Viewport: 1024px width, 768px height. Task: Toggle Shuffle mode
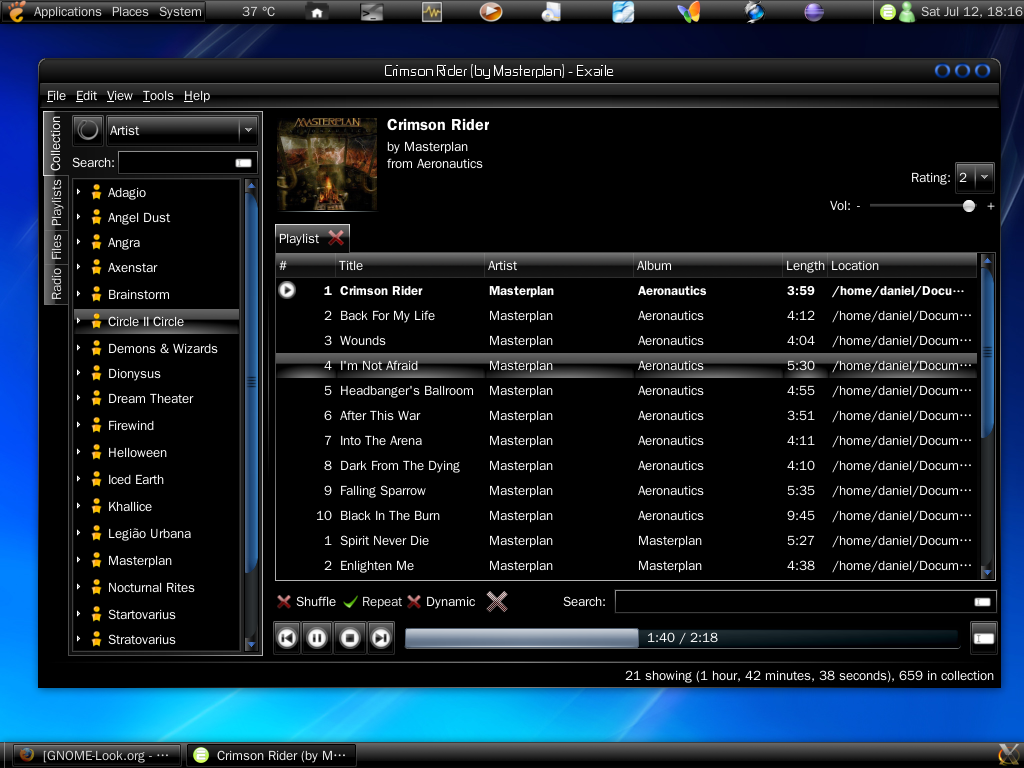pos(306,601)
